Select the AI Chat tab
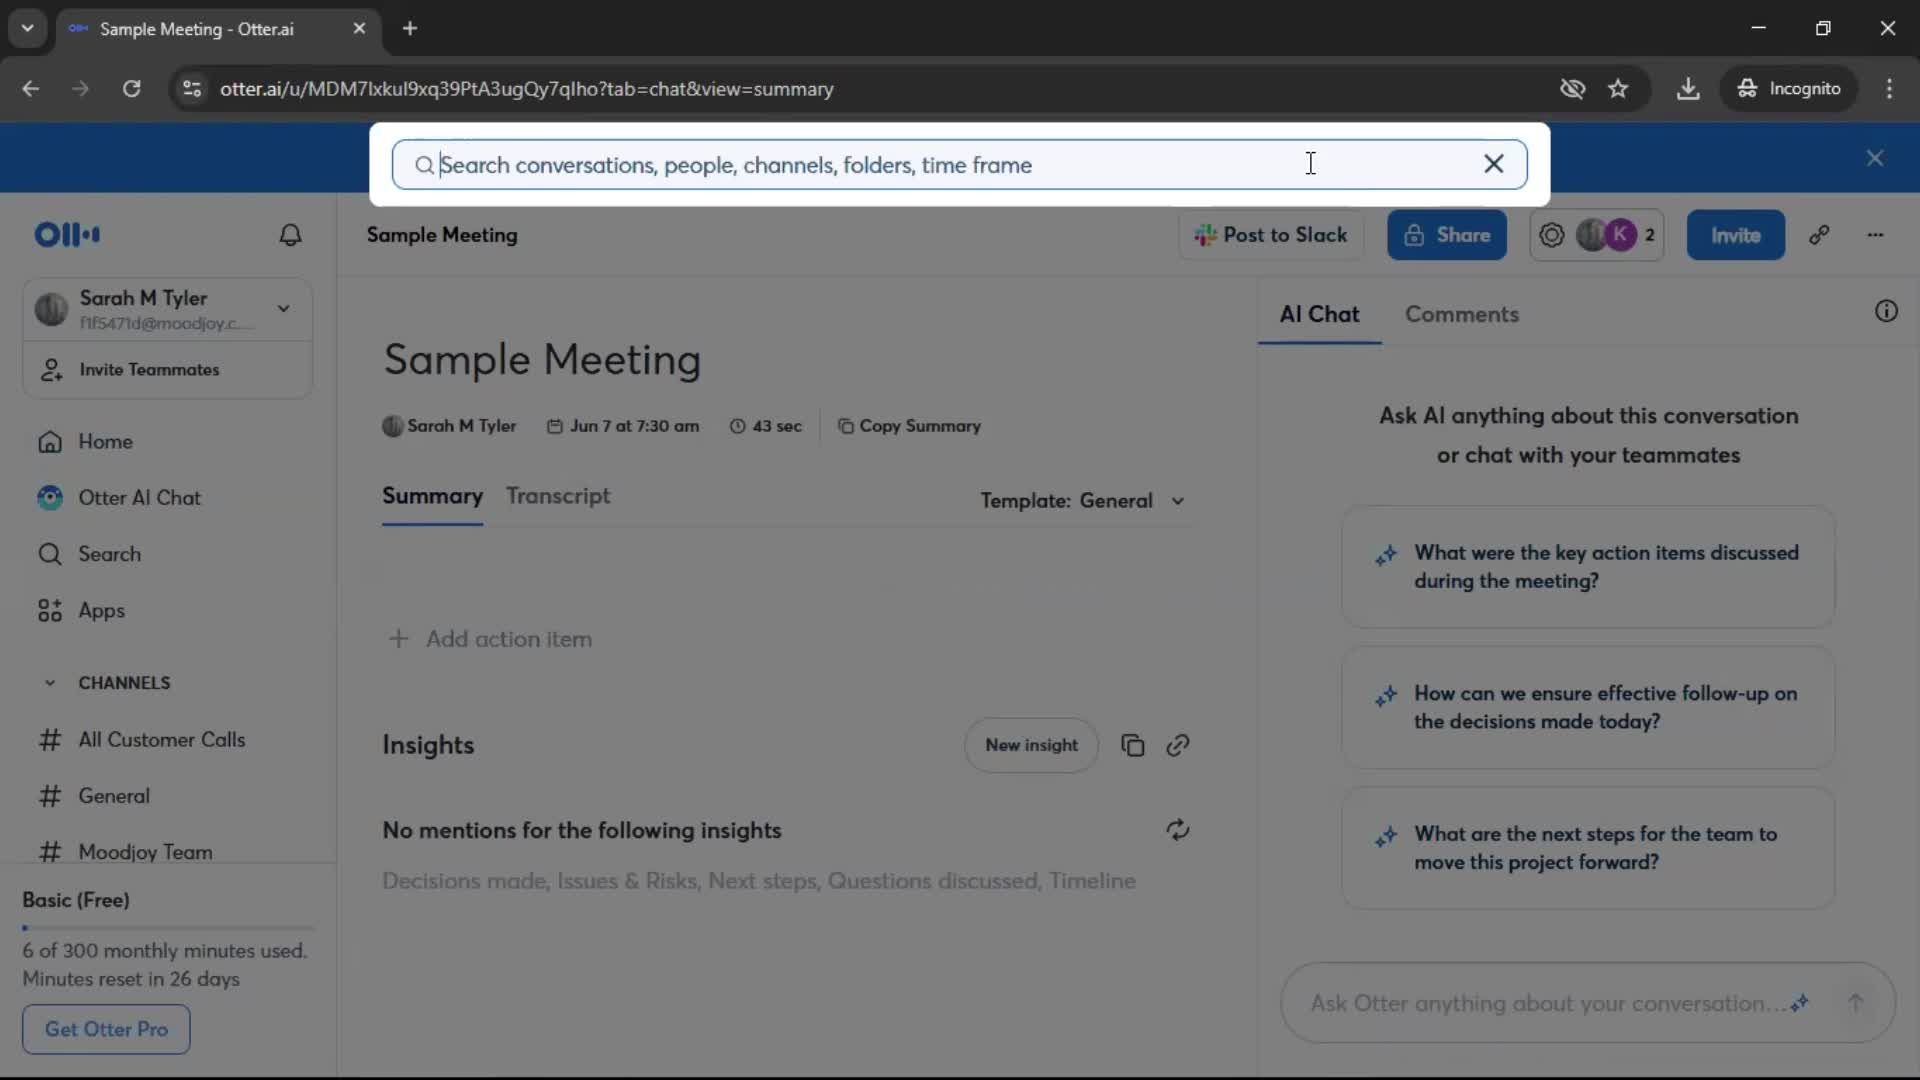The height and width of the screenshot is (1080, 1920). tap(1319, 314)
